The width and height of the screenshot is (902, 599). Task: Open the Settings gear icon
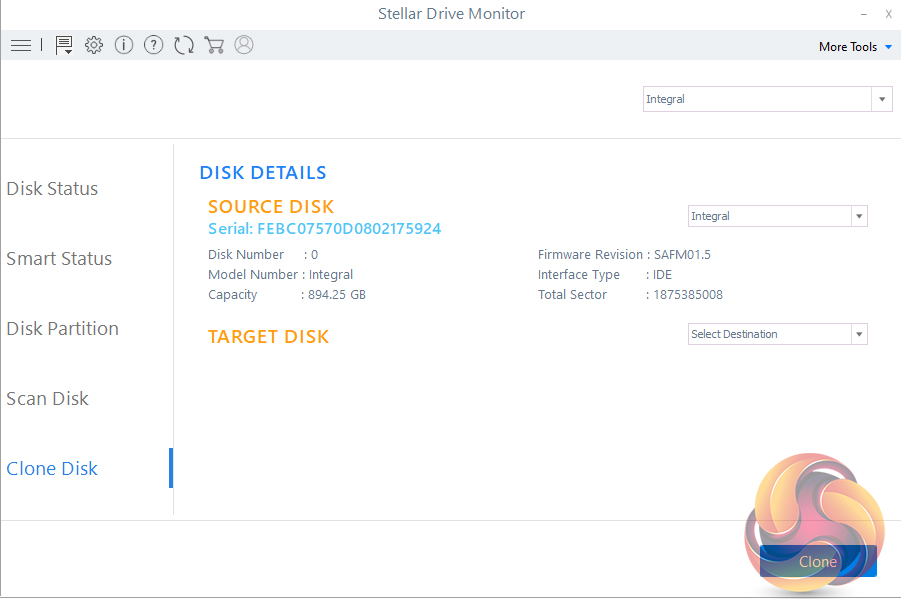click(93, 45)
